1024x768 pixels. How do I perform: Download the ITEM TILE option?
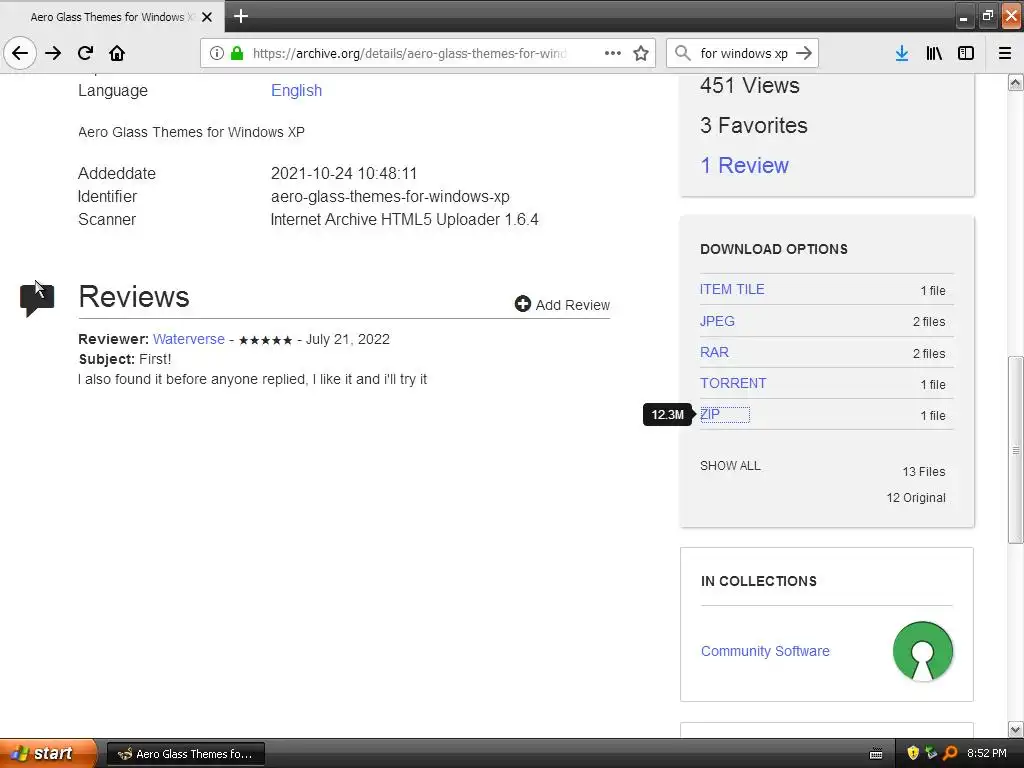(x=732, y=289)
